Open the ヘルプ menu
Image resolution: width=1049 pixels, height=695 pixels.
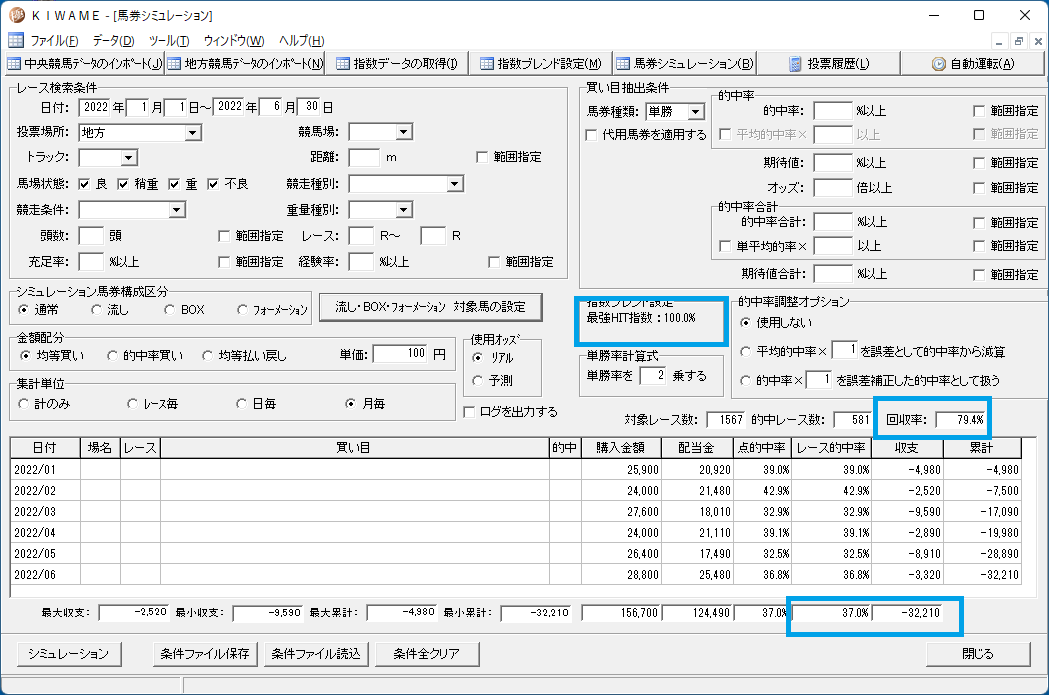(x=301, y=41)
